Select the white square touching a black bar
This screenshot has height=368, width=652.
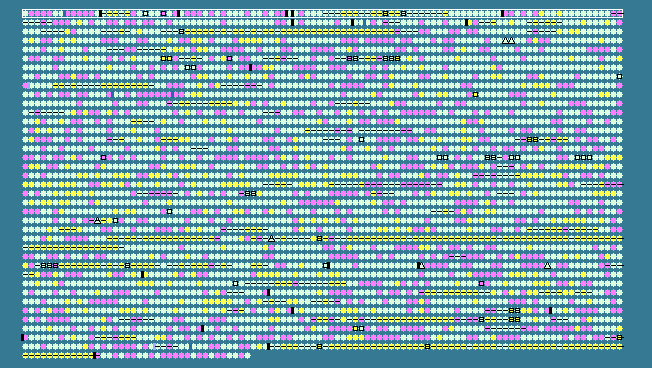tap(326, 265)
